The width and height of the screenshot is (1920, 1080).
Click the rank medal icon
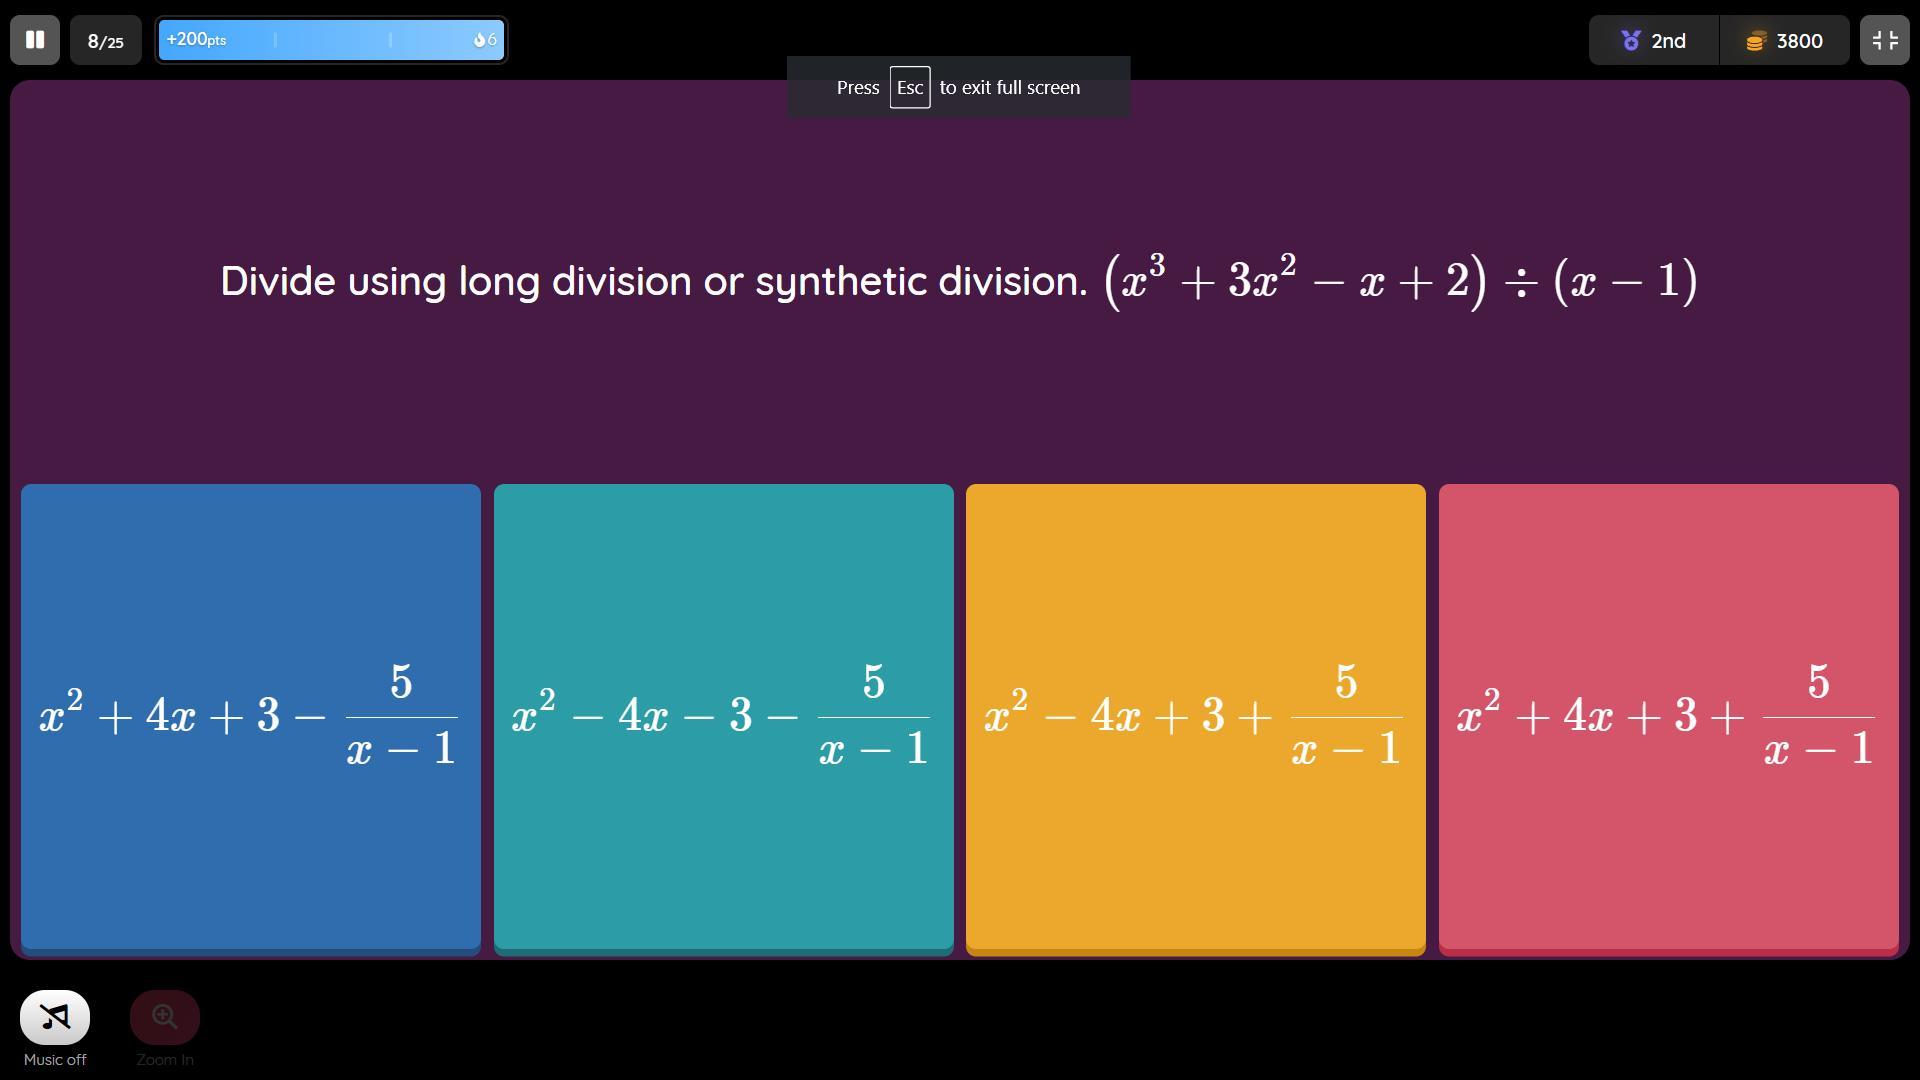click(1631, 41)
